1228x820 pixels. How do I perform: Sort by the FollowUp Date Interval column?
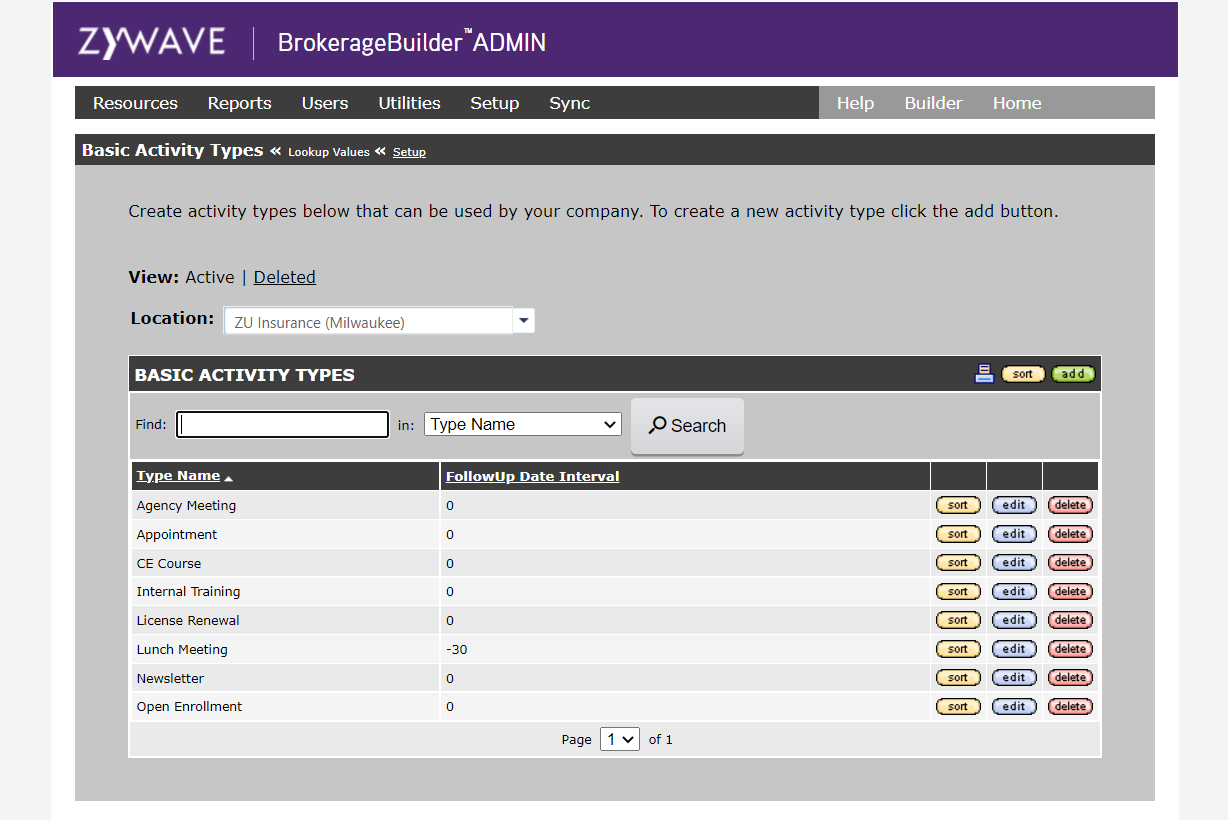tap(532, 475)
